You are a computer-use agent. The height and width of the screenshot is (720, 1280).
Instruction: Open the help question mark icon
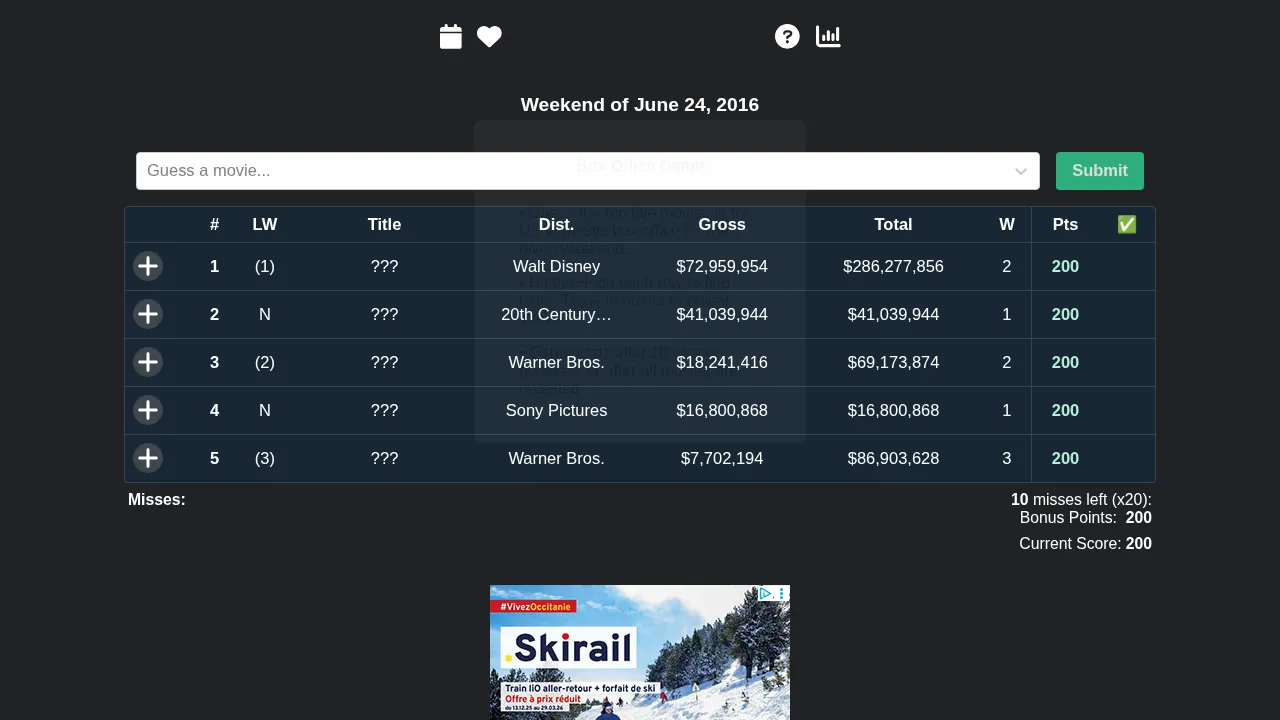click(787, 37)
